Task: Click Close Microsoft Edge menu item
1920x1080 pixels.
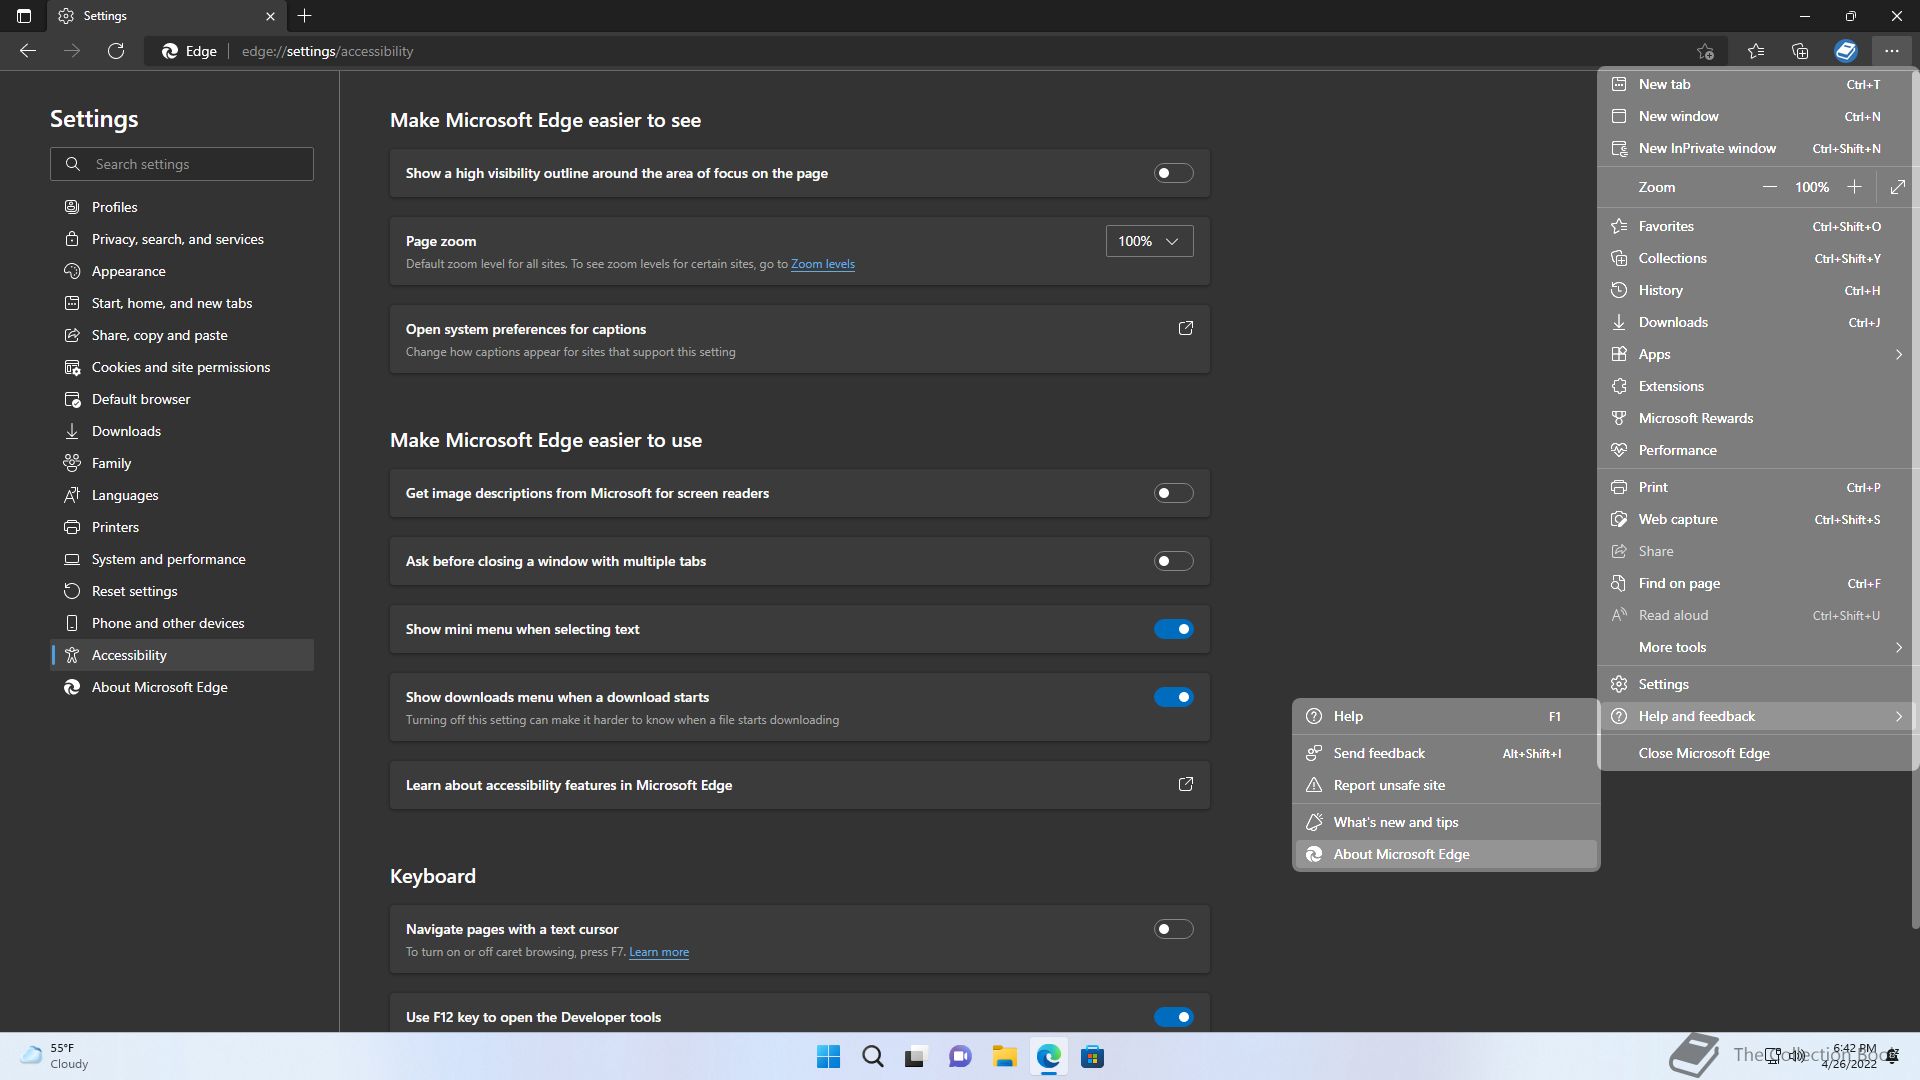Action: pyautogui.click(x=1755, y=753)
